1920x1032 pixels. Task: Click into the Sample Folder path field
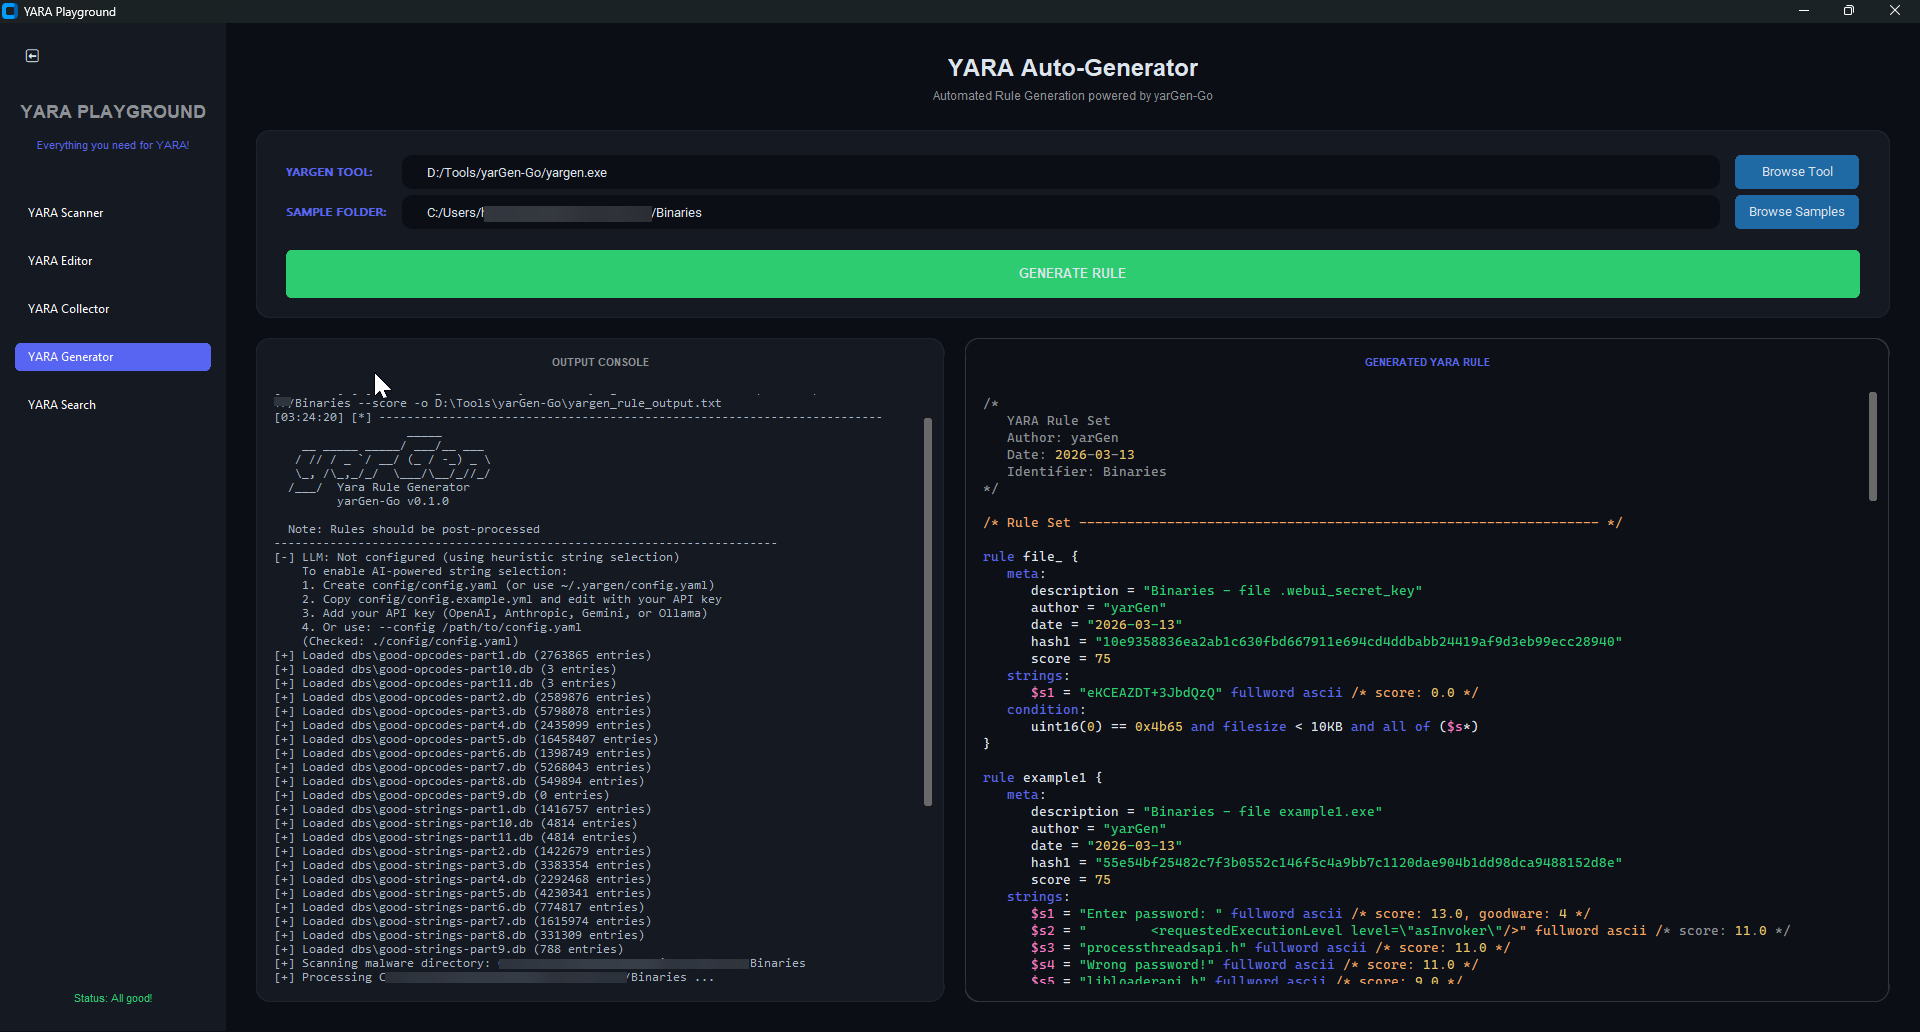coord(1060,212)
